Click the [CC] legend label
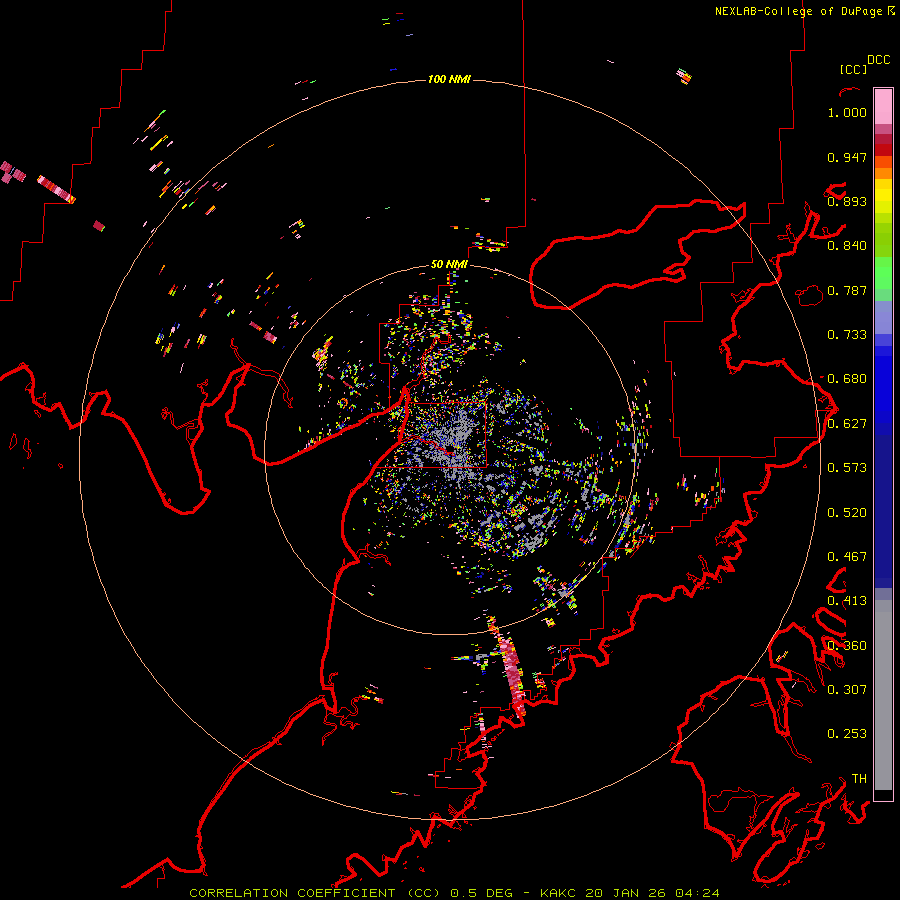900x900 pixels. 853,69
